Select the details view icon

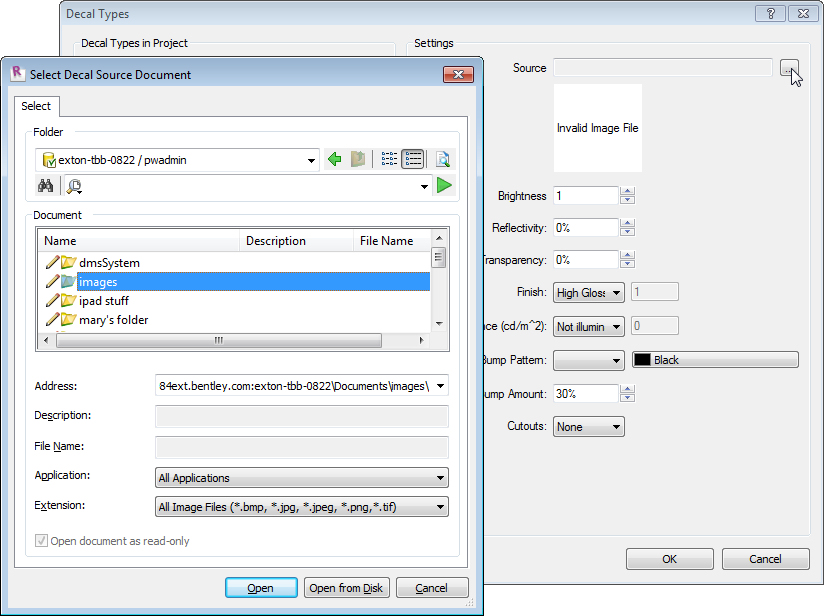413,159
